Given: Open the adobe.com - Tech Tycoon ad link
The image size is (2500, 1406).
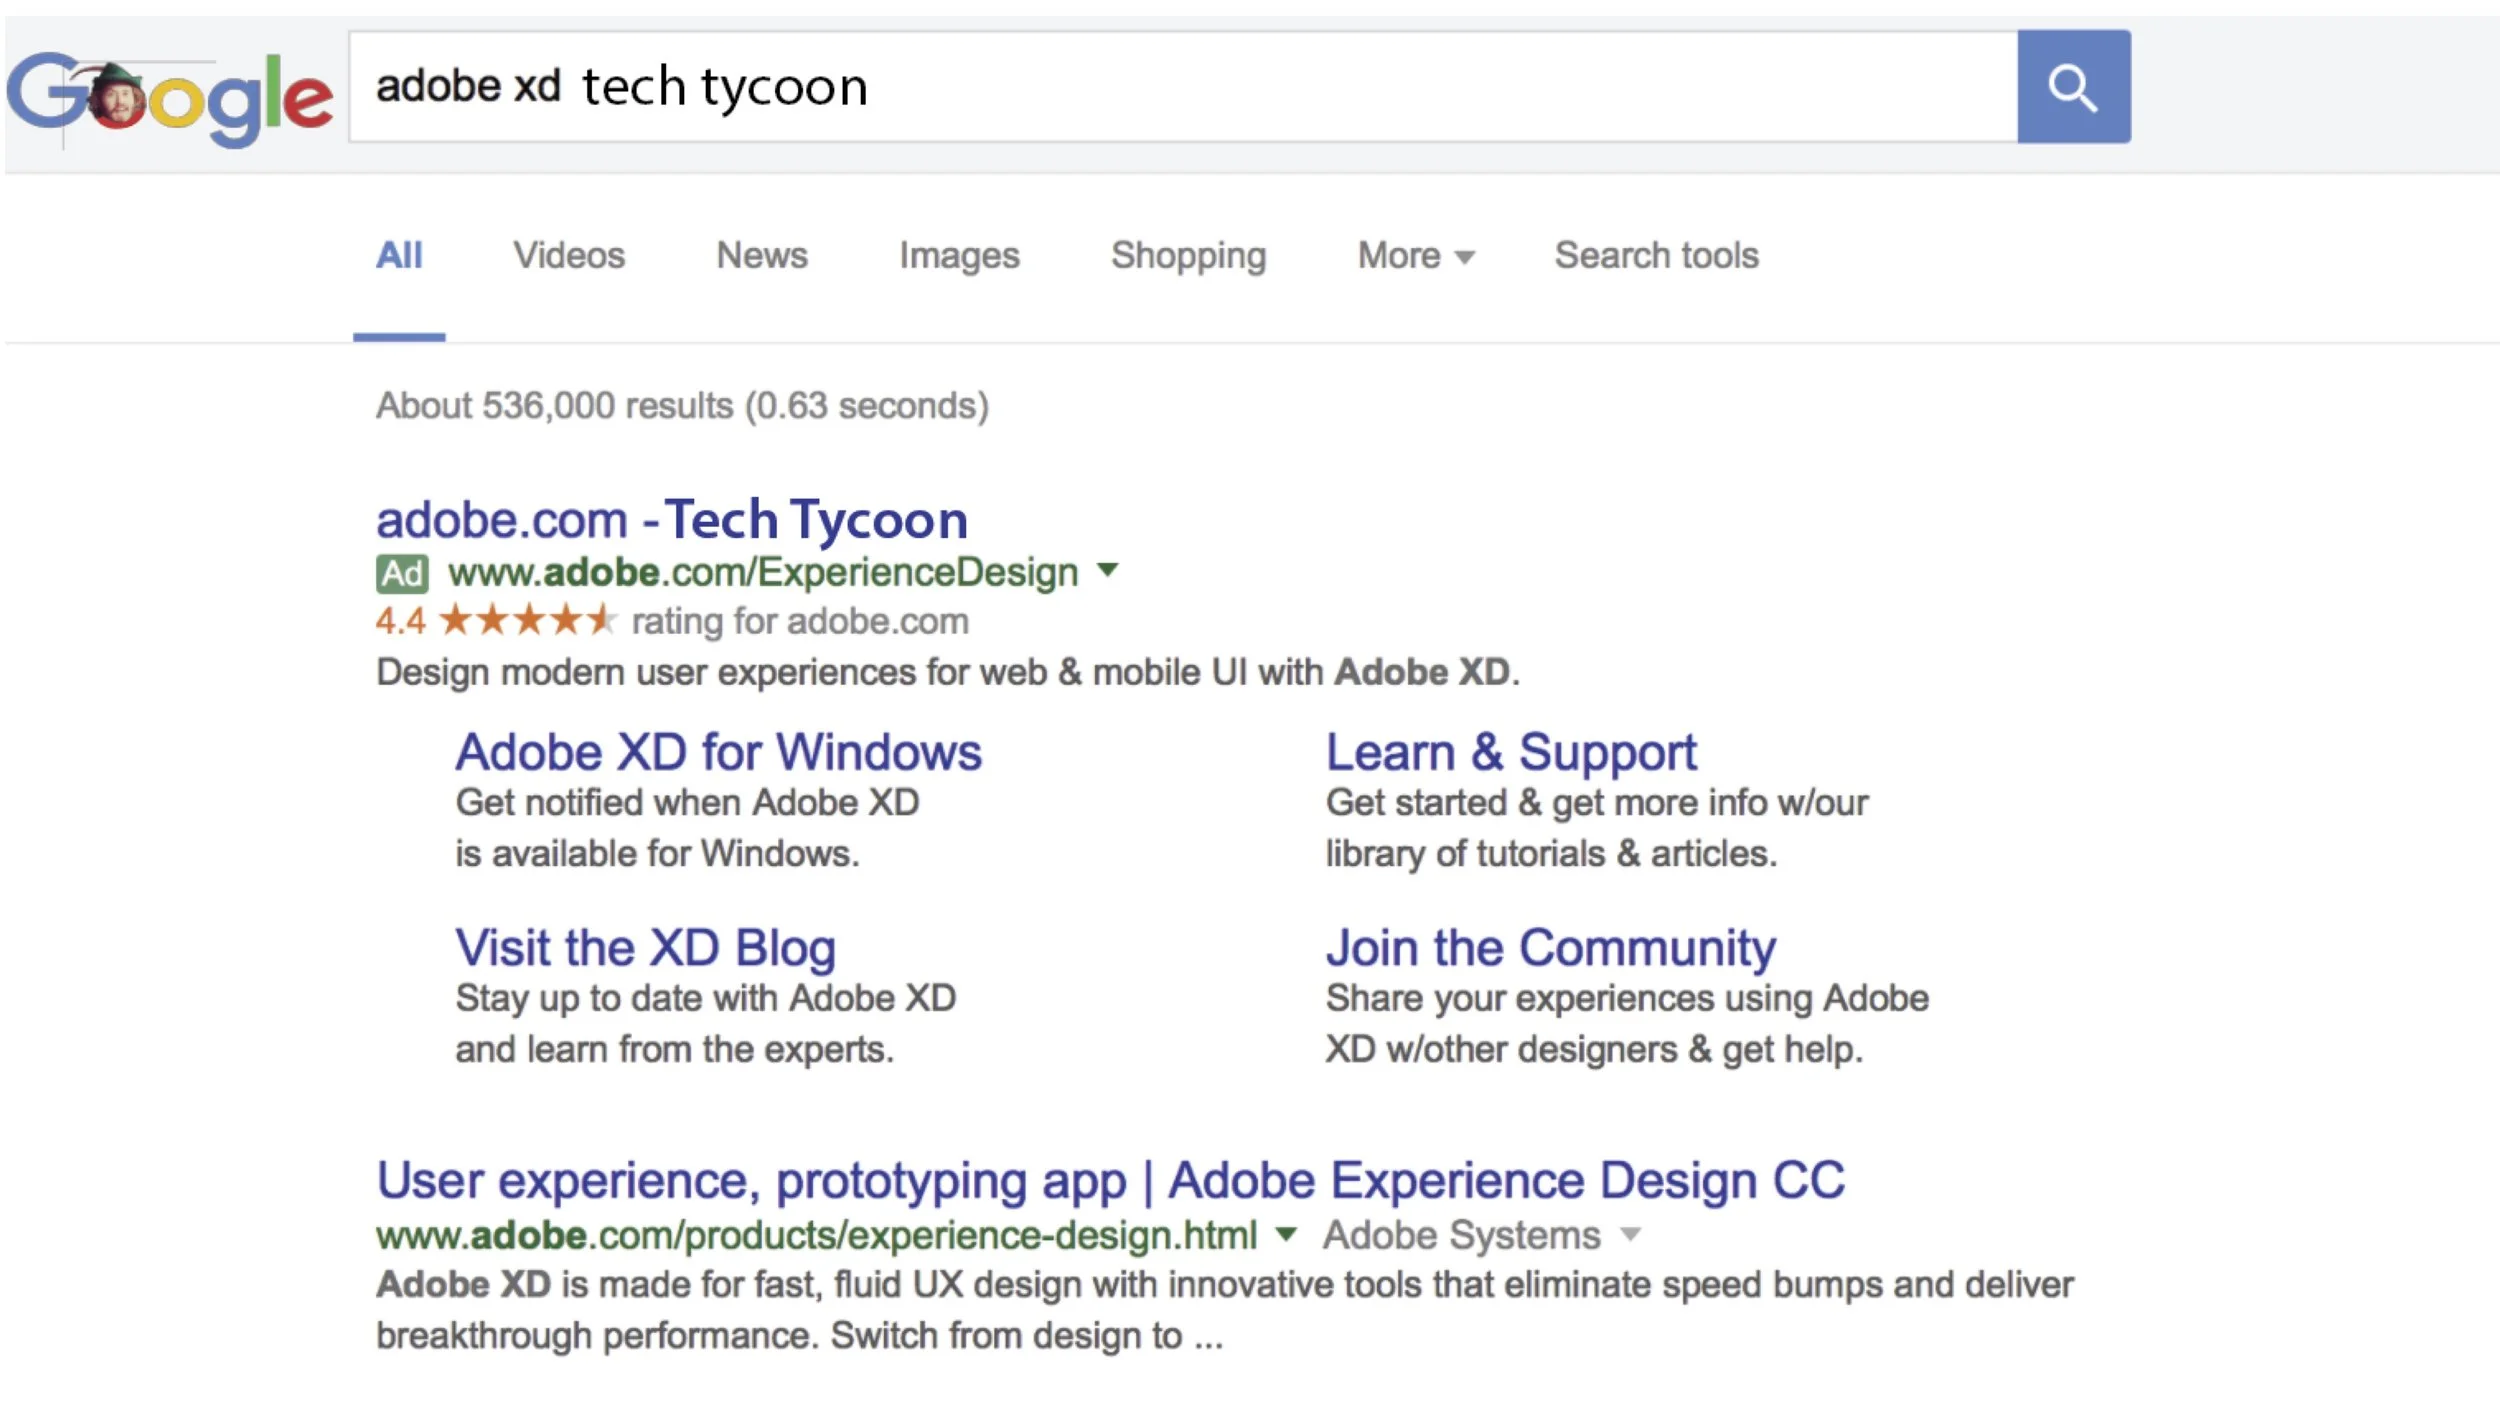Looking at the screenshot, I should click(x=671, y=520).
